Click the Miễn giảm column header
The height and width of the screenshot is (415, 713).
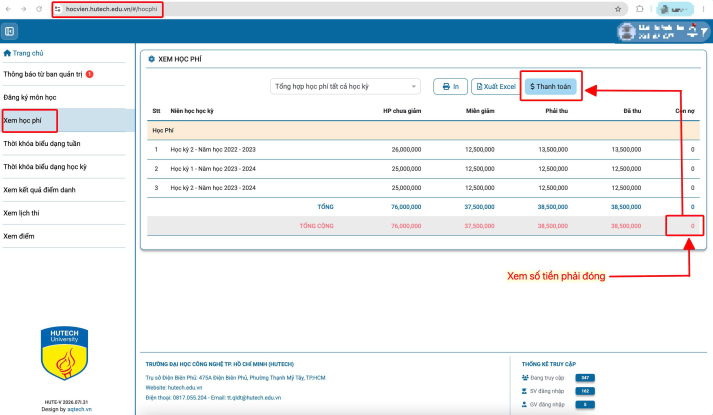480,111
